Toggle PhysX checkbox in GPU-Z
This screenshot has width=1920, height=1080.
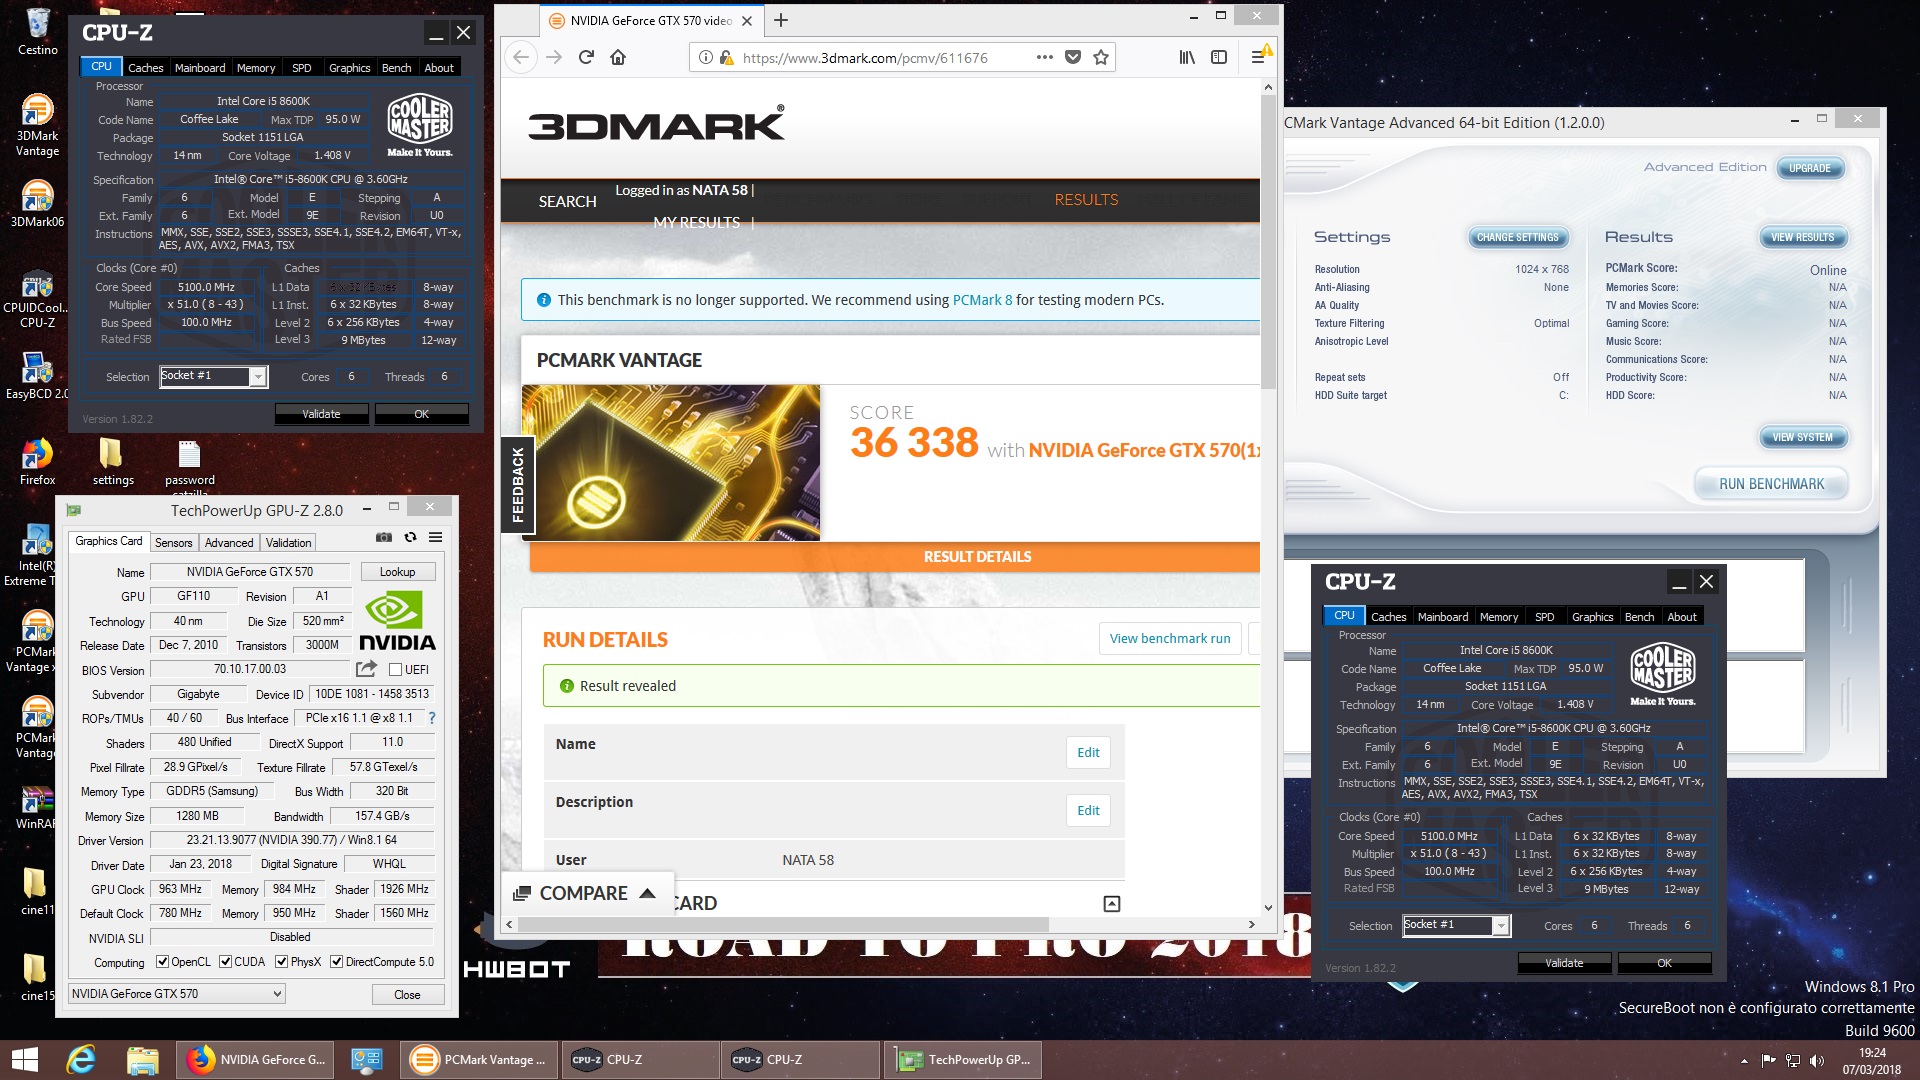tap(282, 962)
